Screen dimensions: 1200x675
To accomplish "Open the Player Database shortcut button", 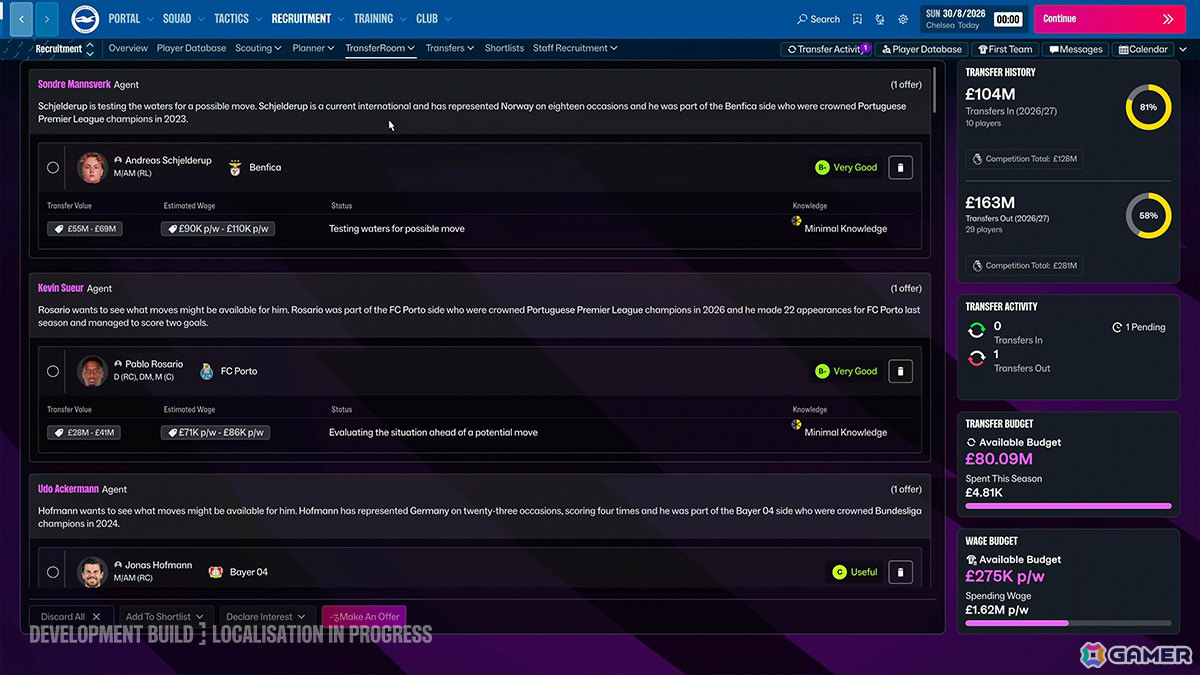I will click(921, 49).
